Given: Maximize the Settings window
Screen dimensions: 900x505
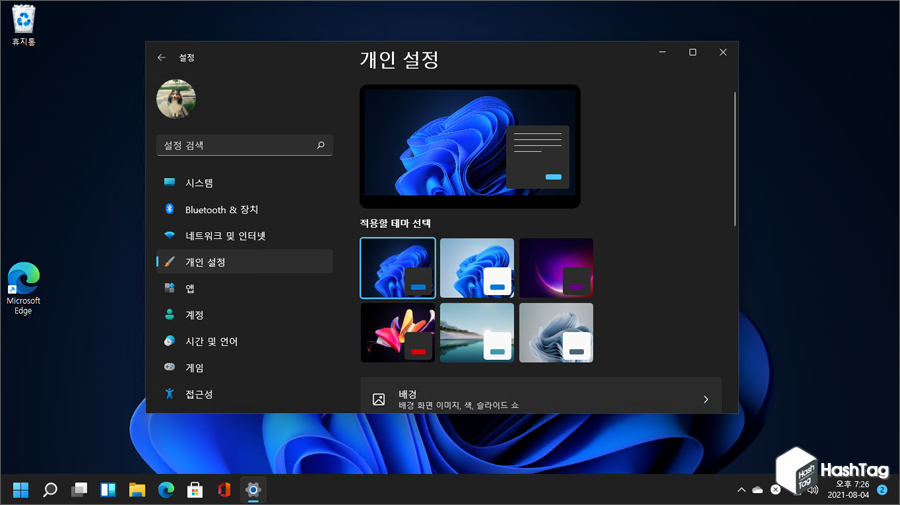Looking at the screenshot, I should 693,52.
